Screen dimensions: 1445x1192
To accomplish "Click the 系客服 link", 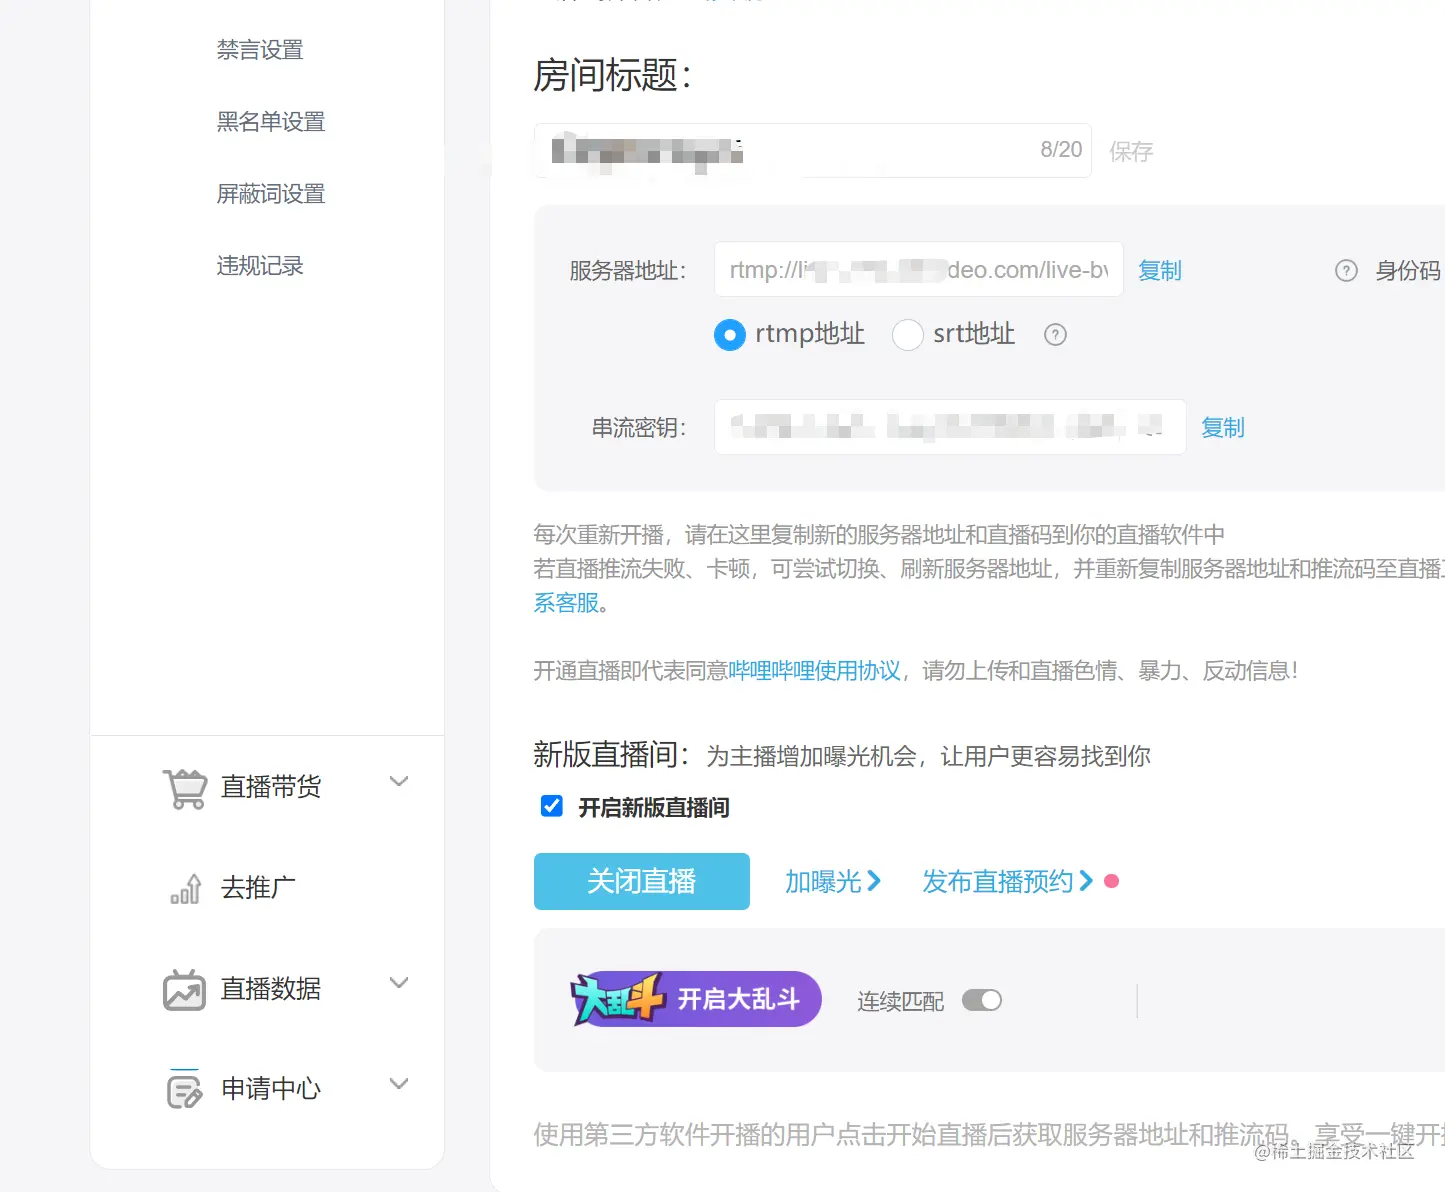I will [566, 603].
